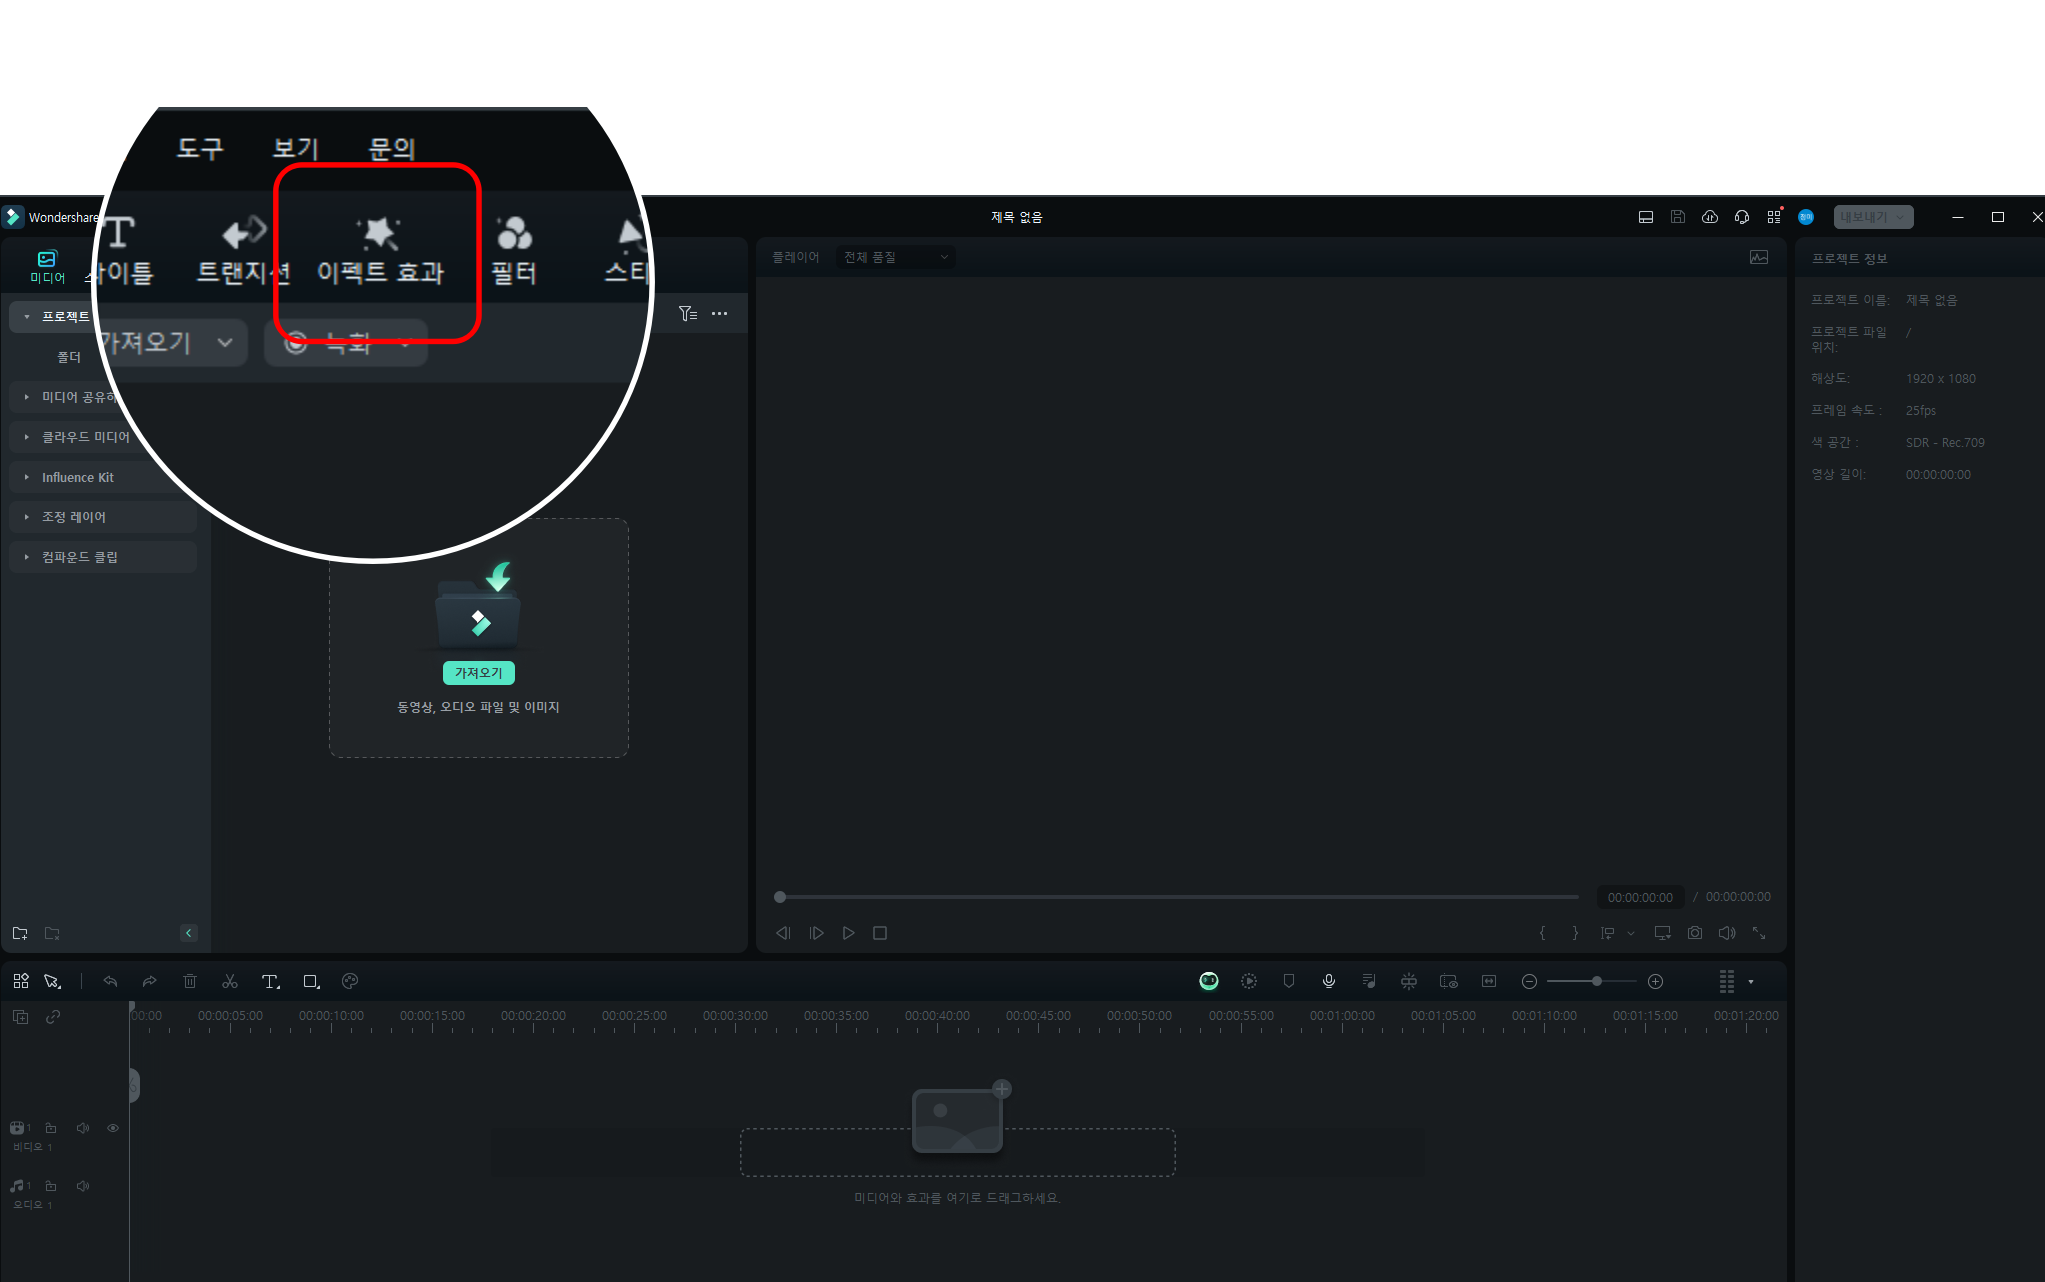Screen dimensions: 2045x1282
Task: Open the color palette tool in timeline toolbar
Action: pos(349,982)
